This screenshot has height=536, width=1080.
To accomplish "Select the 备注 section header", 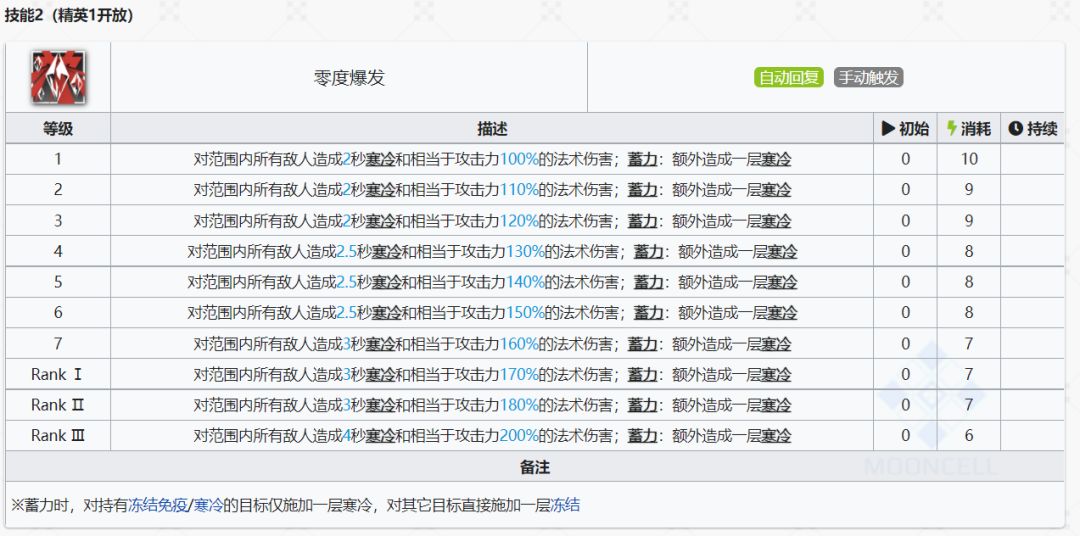I will (534, 467).
